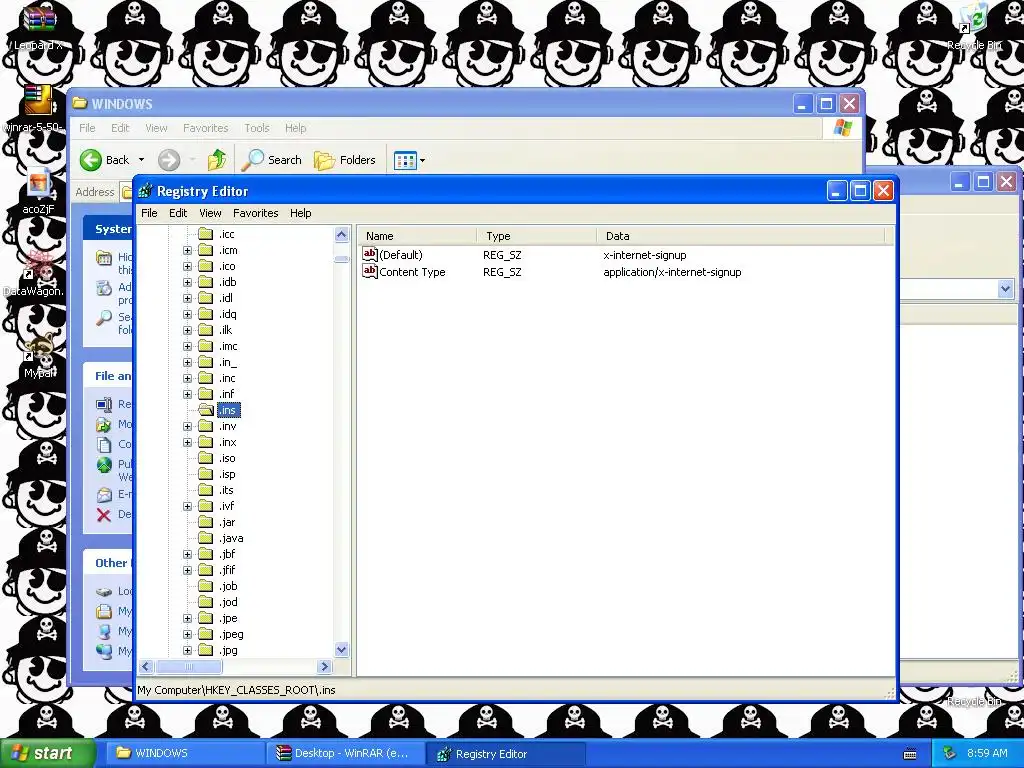This screenshot has height=768, width=1024.
Task: Click the Registry Editor title bar icon
Action: 146,191
